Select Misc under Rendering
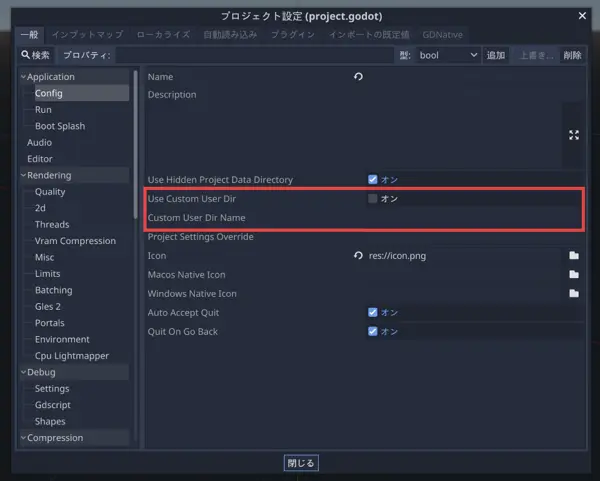Viewport: 600px width, 481px height. click(44, 257)
